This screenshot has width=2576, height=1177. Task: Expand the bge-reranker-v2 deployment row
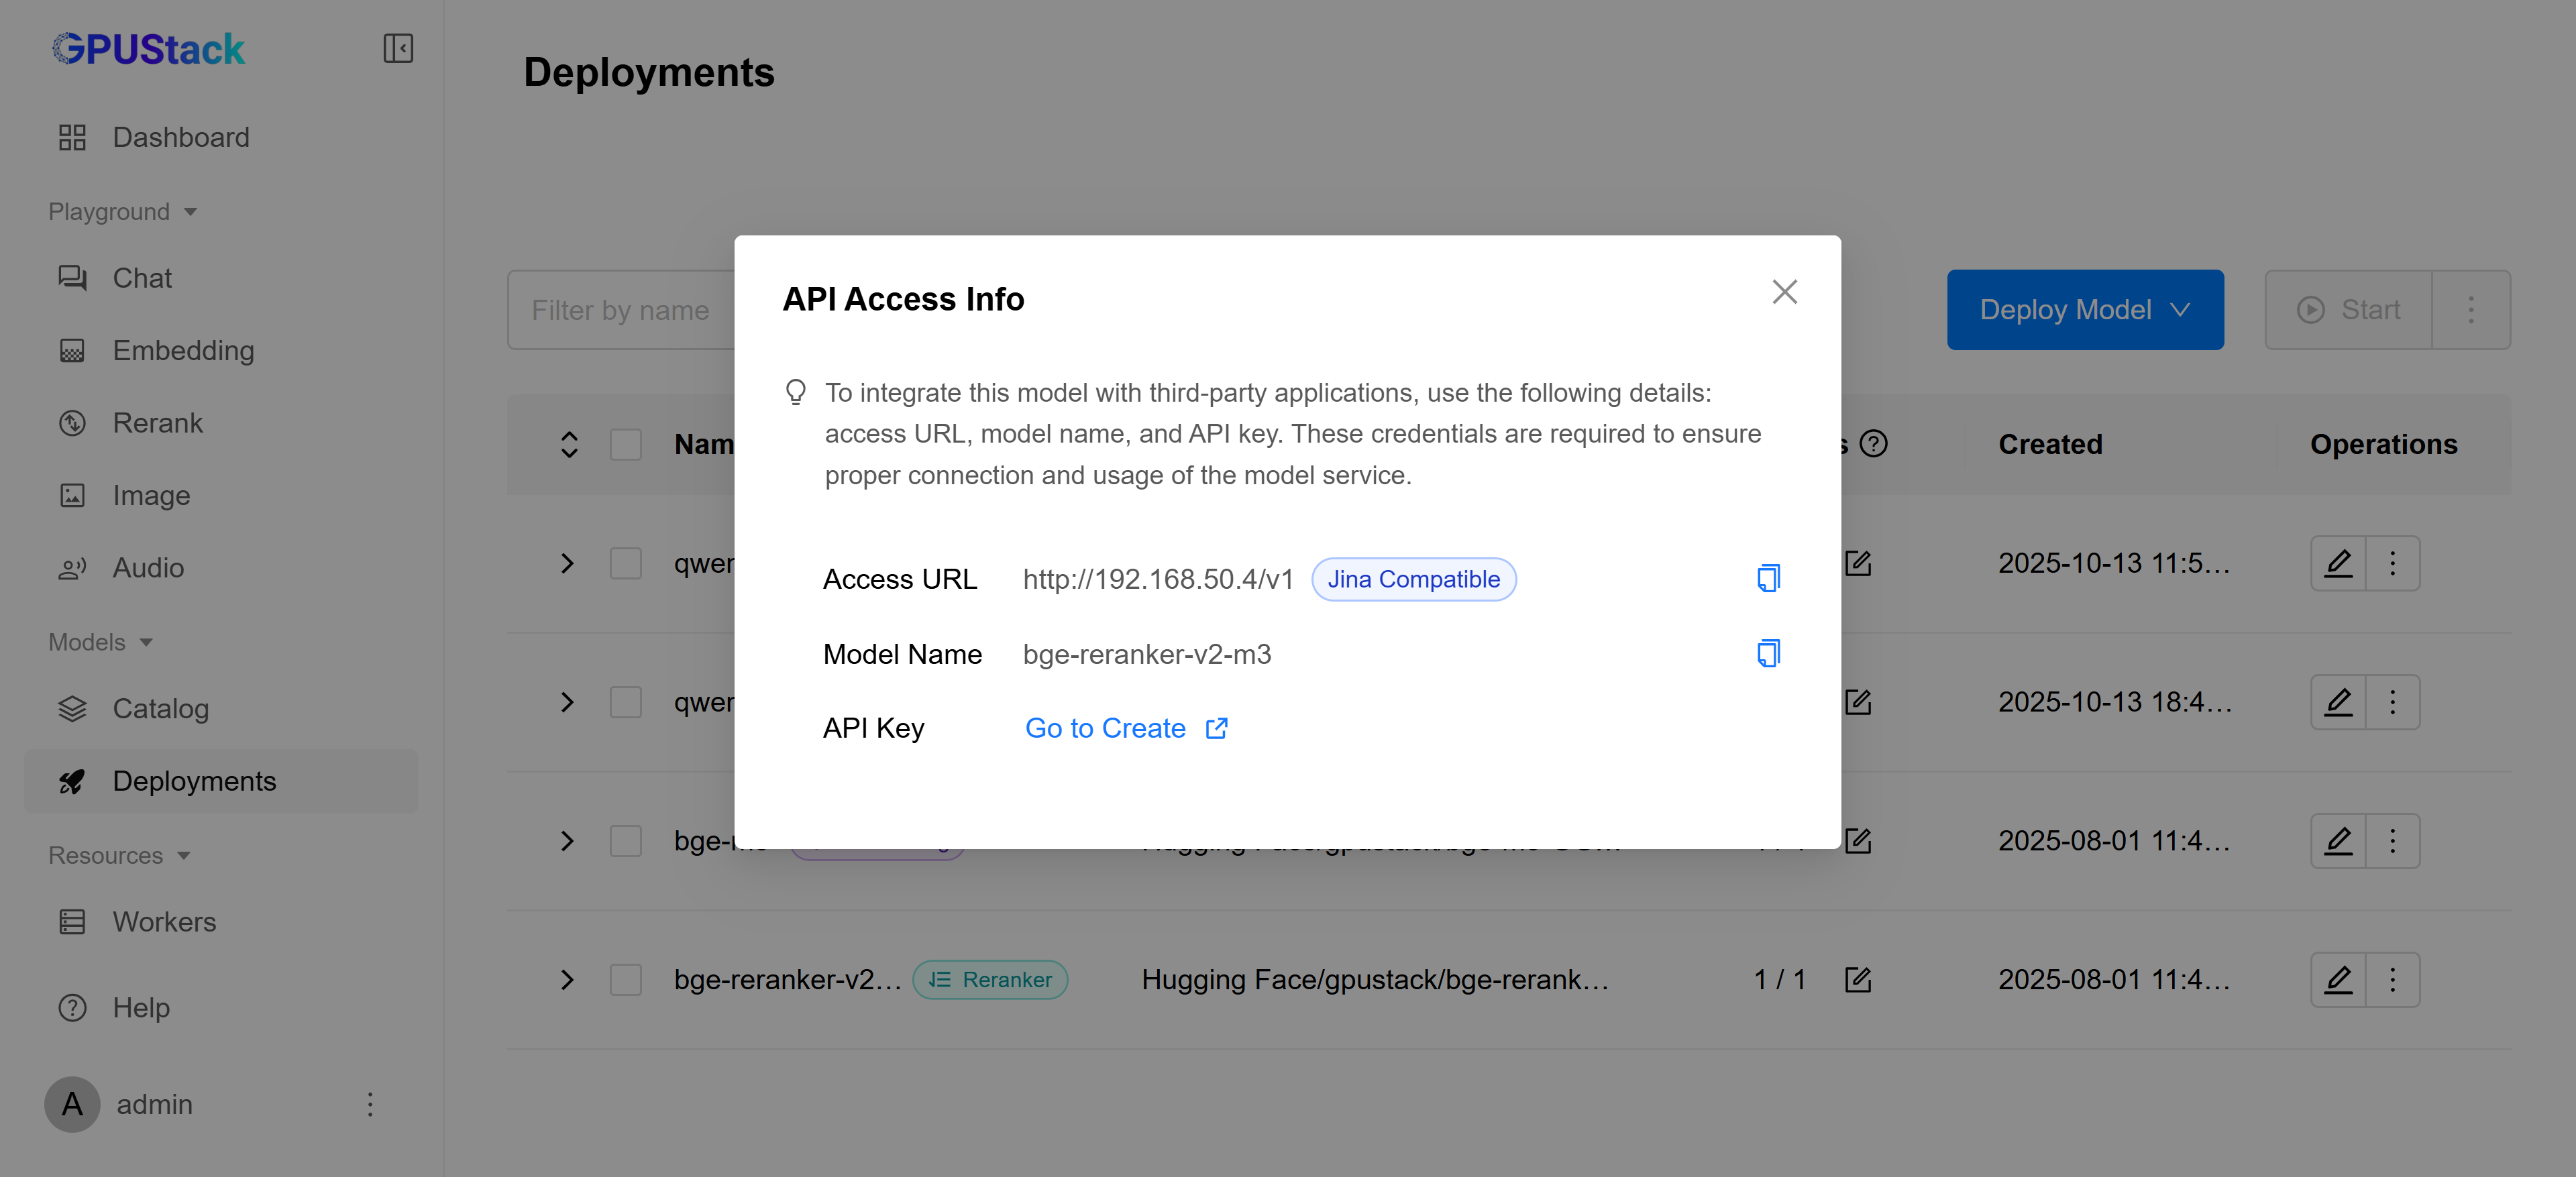(x=567, y=979)
